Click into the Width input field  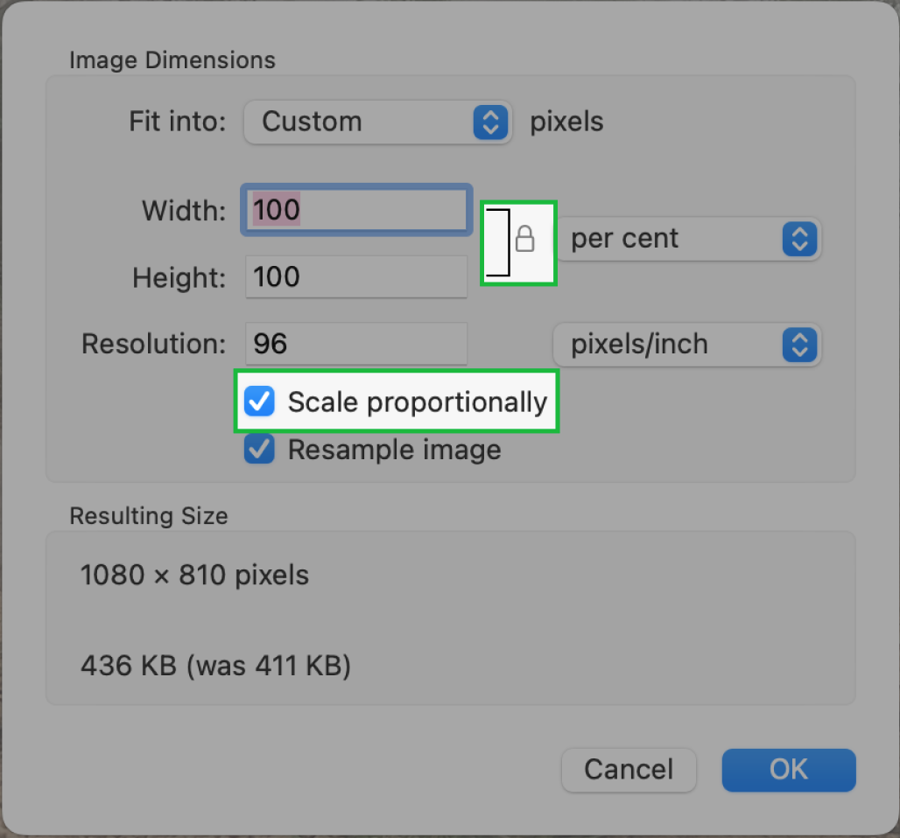click(x=356, y=210)
